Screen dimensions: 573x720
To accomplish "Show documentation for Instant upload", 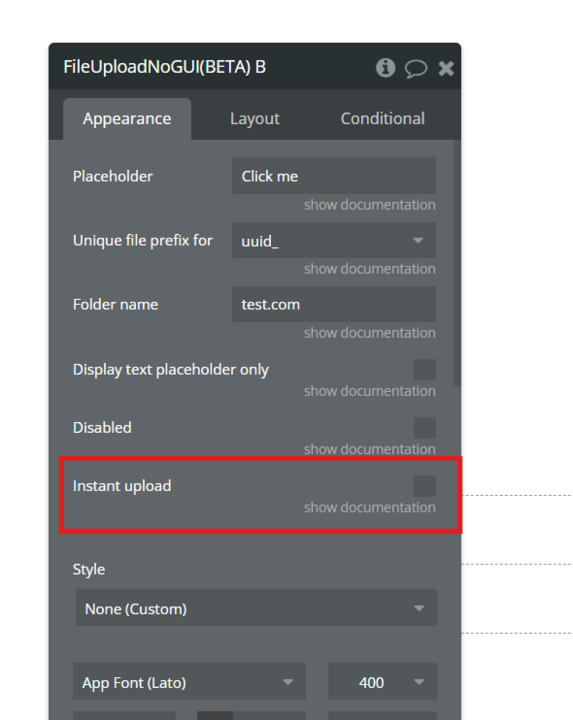I will (370, 507).
